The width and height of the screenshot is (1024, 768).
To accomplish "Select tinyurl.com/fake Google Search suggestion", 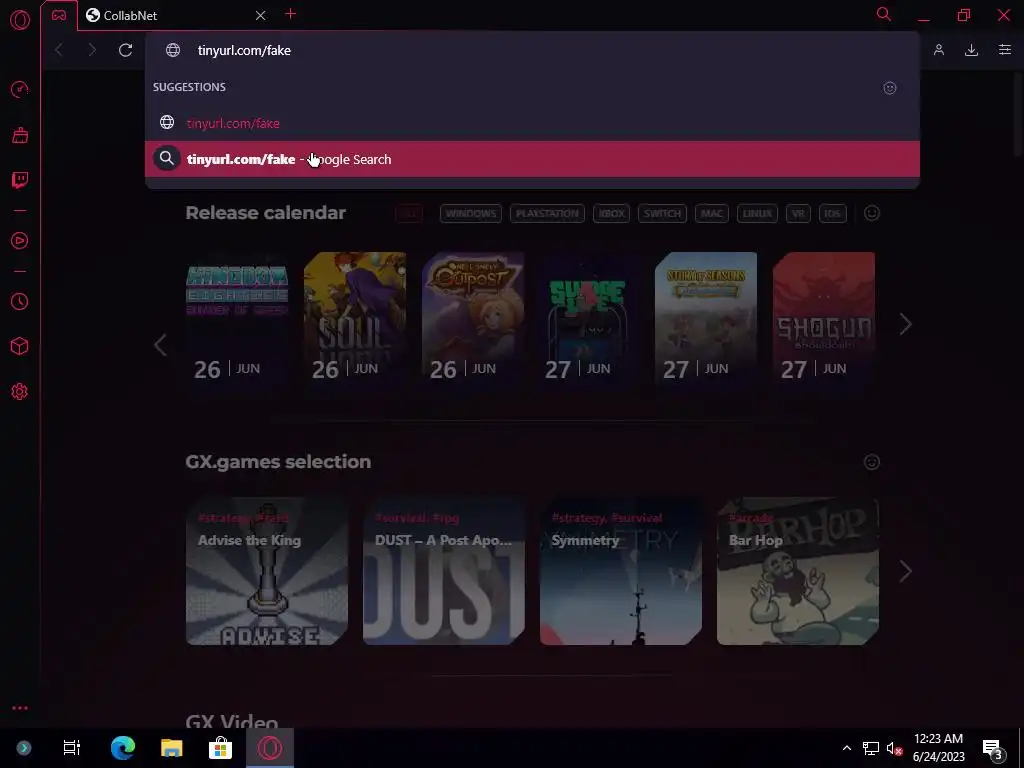I will click(x=532, y=159).
